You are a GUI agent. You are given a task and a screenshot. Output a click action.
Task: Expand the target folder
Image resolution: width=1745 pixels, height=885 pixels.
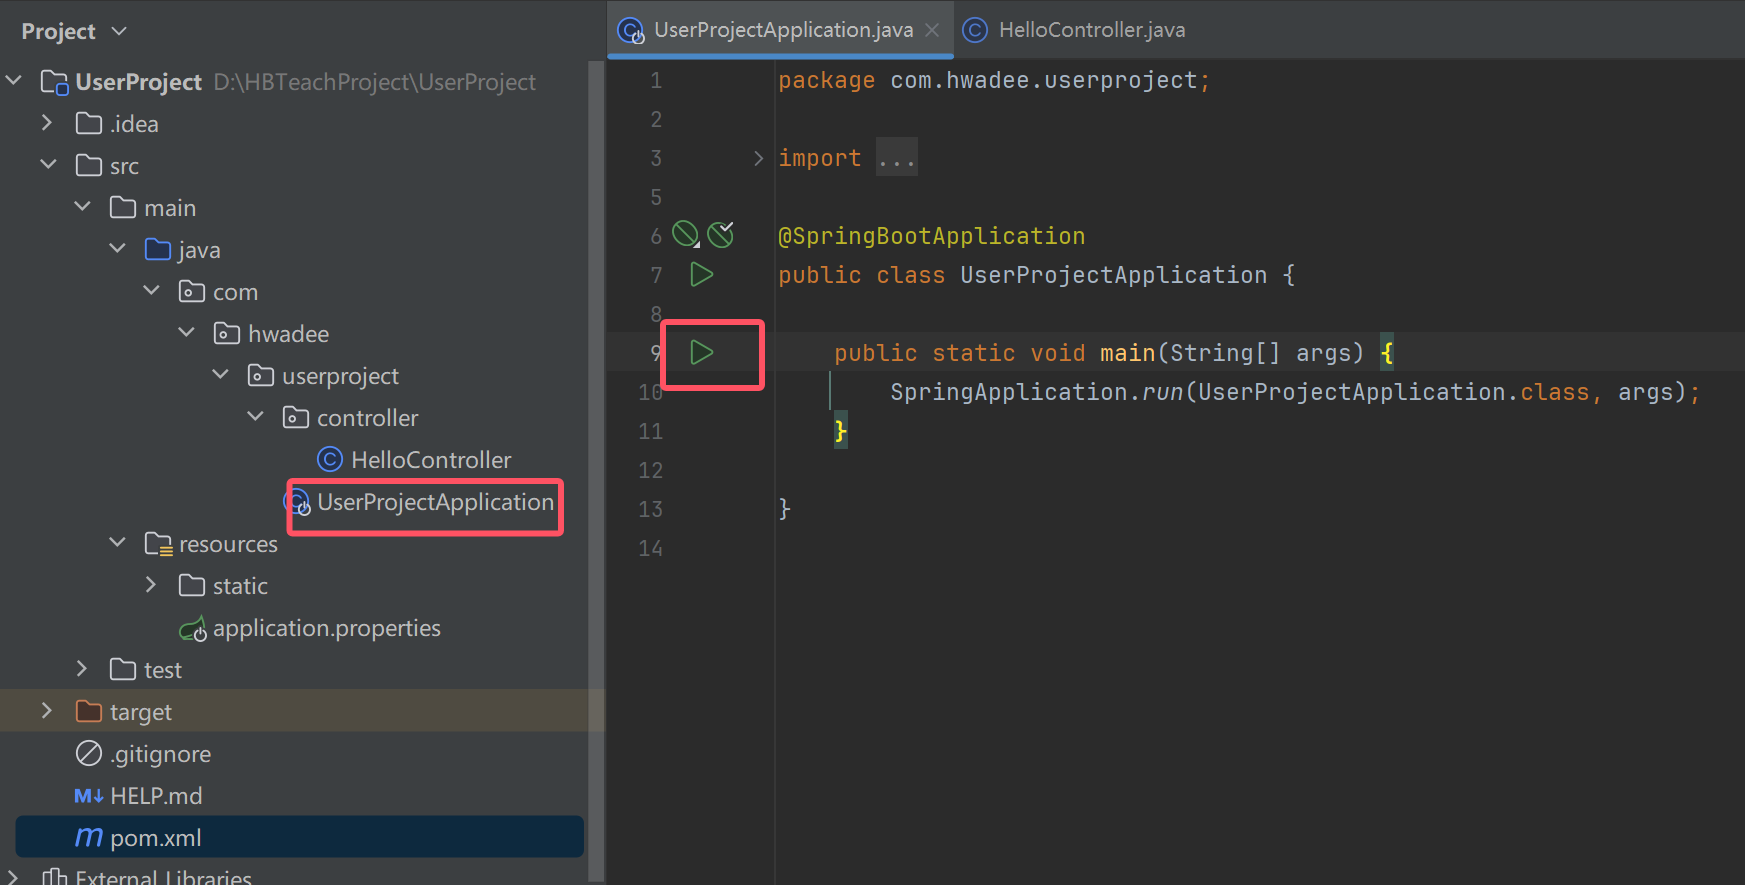point(47,710)
